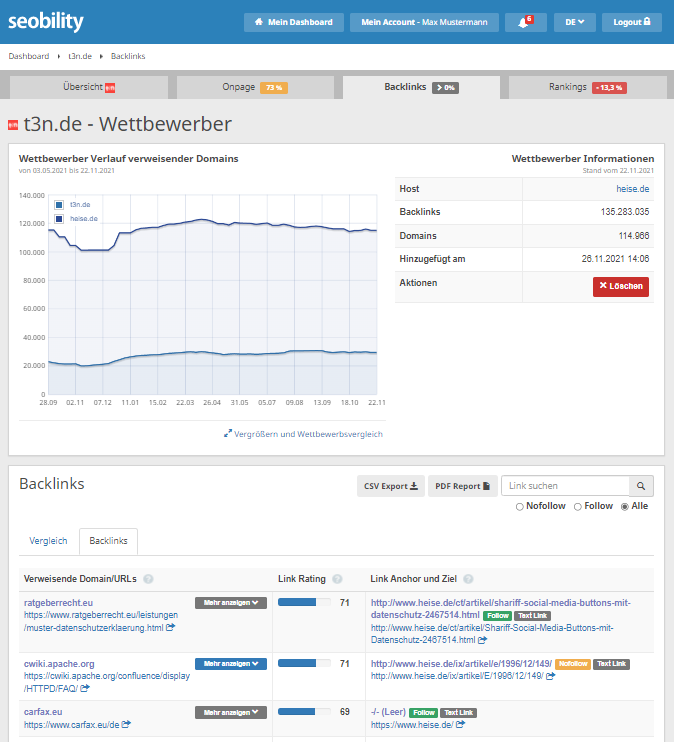Click t3n.de breadcrumb
Viewport: 674px width, 742px height.
click(80, 56)
